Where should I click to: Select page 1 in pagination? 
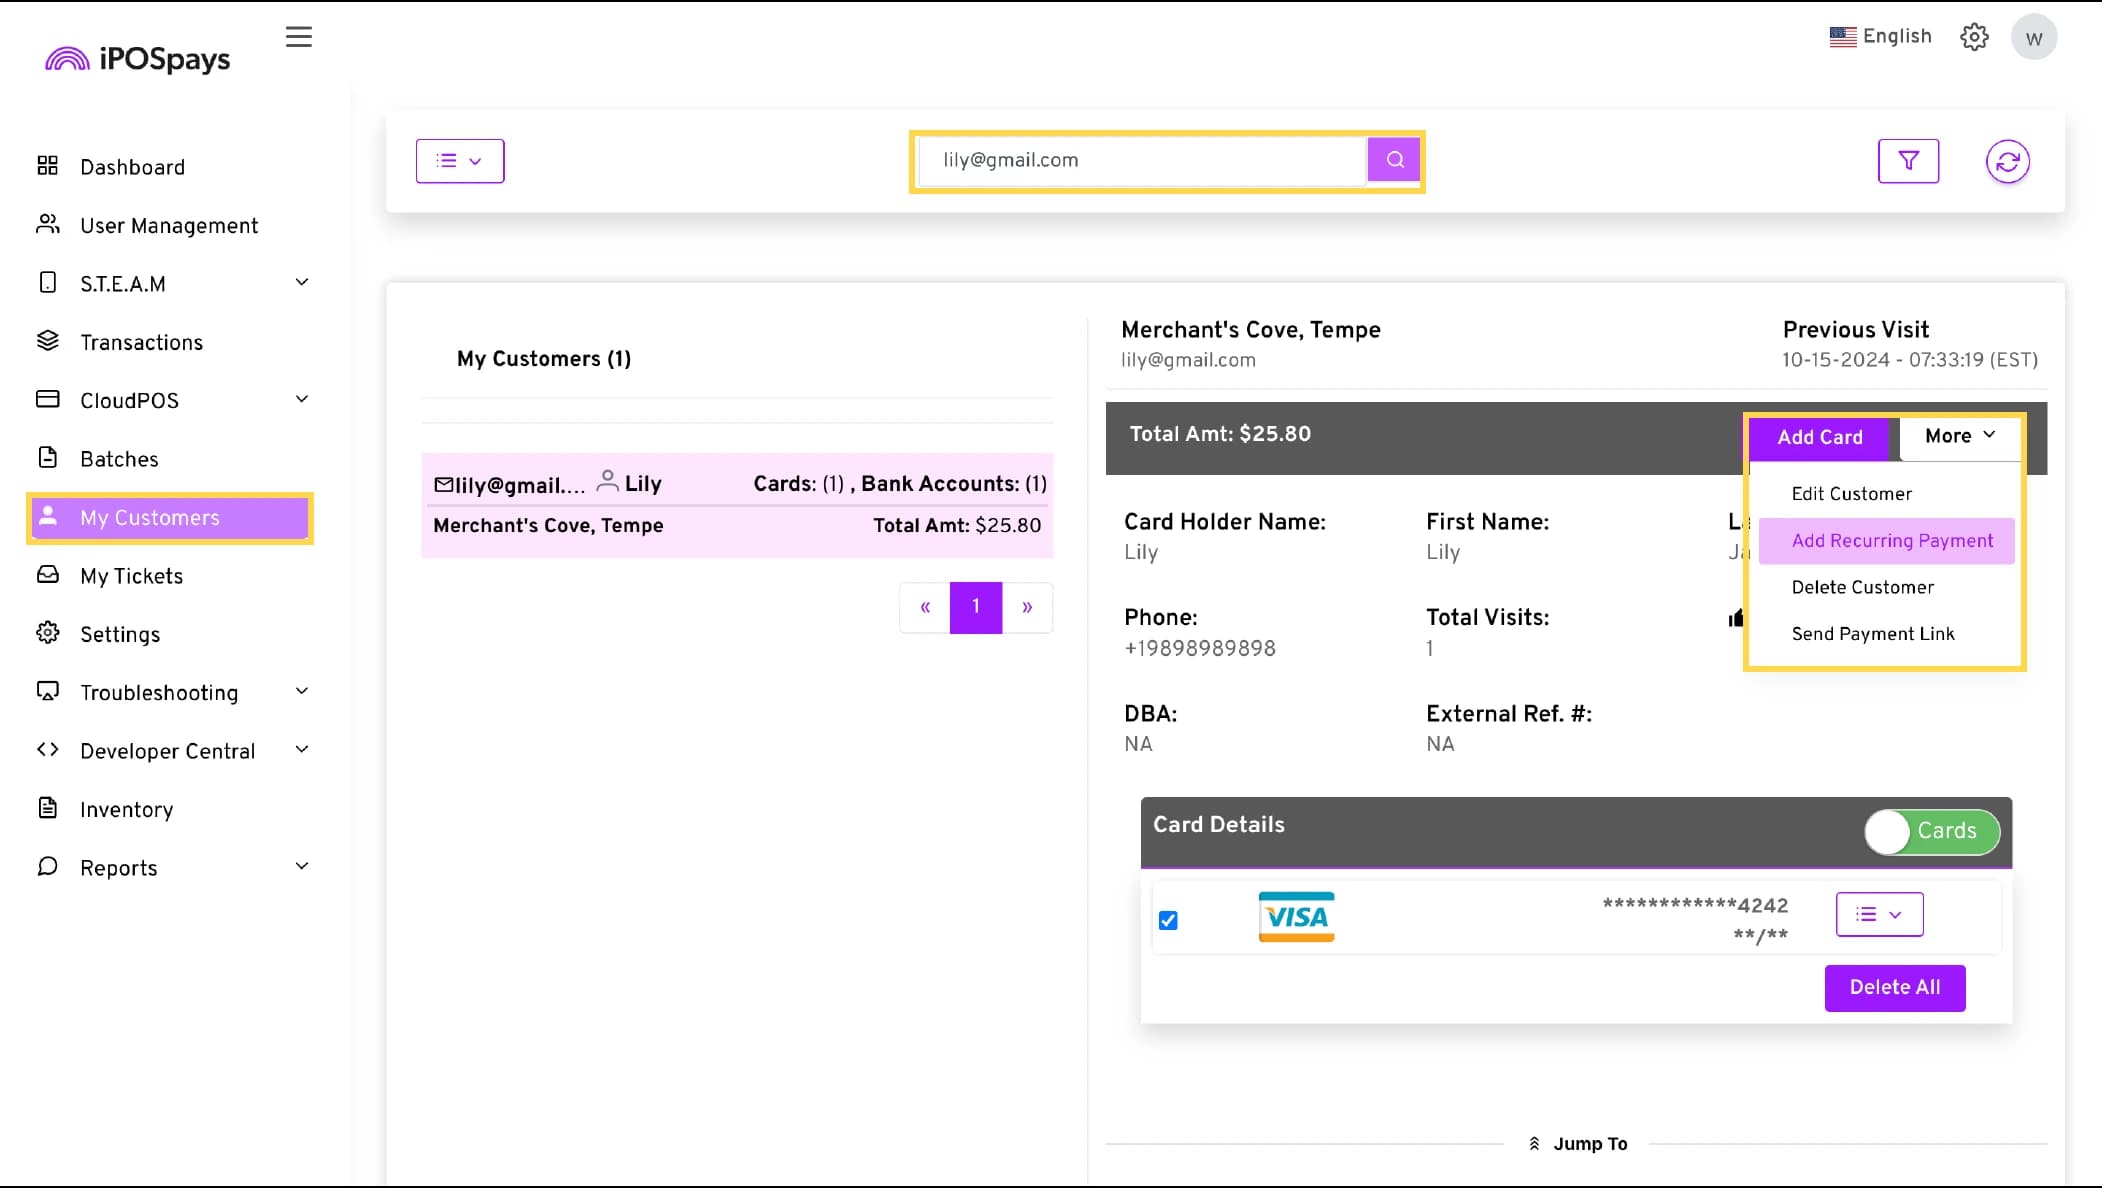[x=976, y=607]
